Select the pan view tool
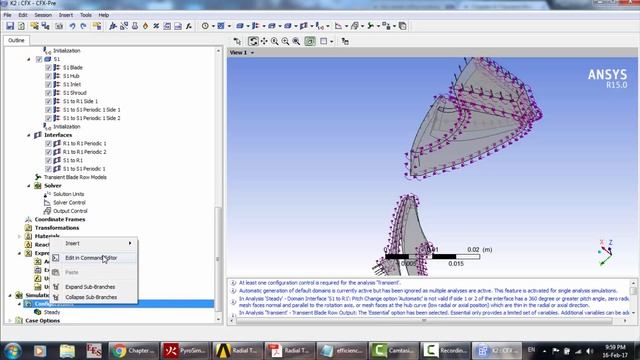The width and height of the screenshot is (640, 360). click(x=264, y=41)
